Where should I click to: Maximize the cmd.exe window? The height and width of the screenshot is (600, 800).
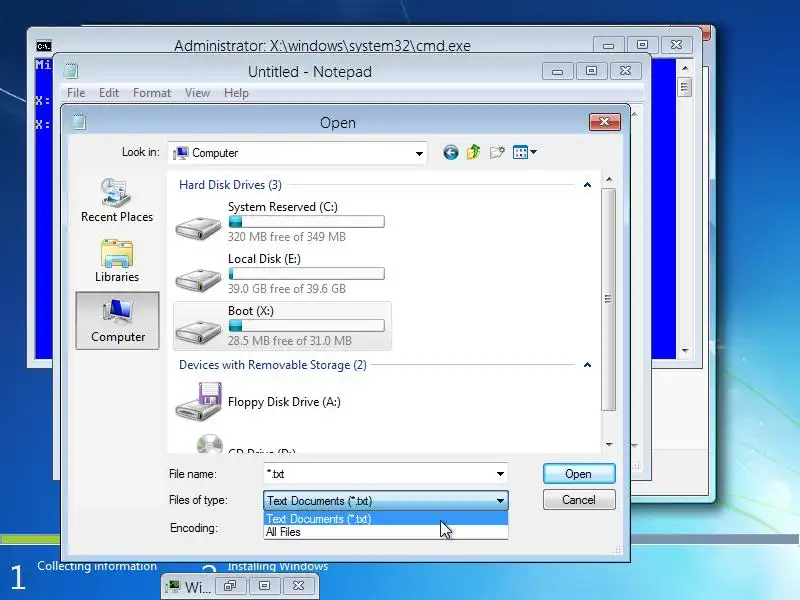[642, 45]
